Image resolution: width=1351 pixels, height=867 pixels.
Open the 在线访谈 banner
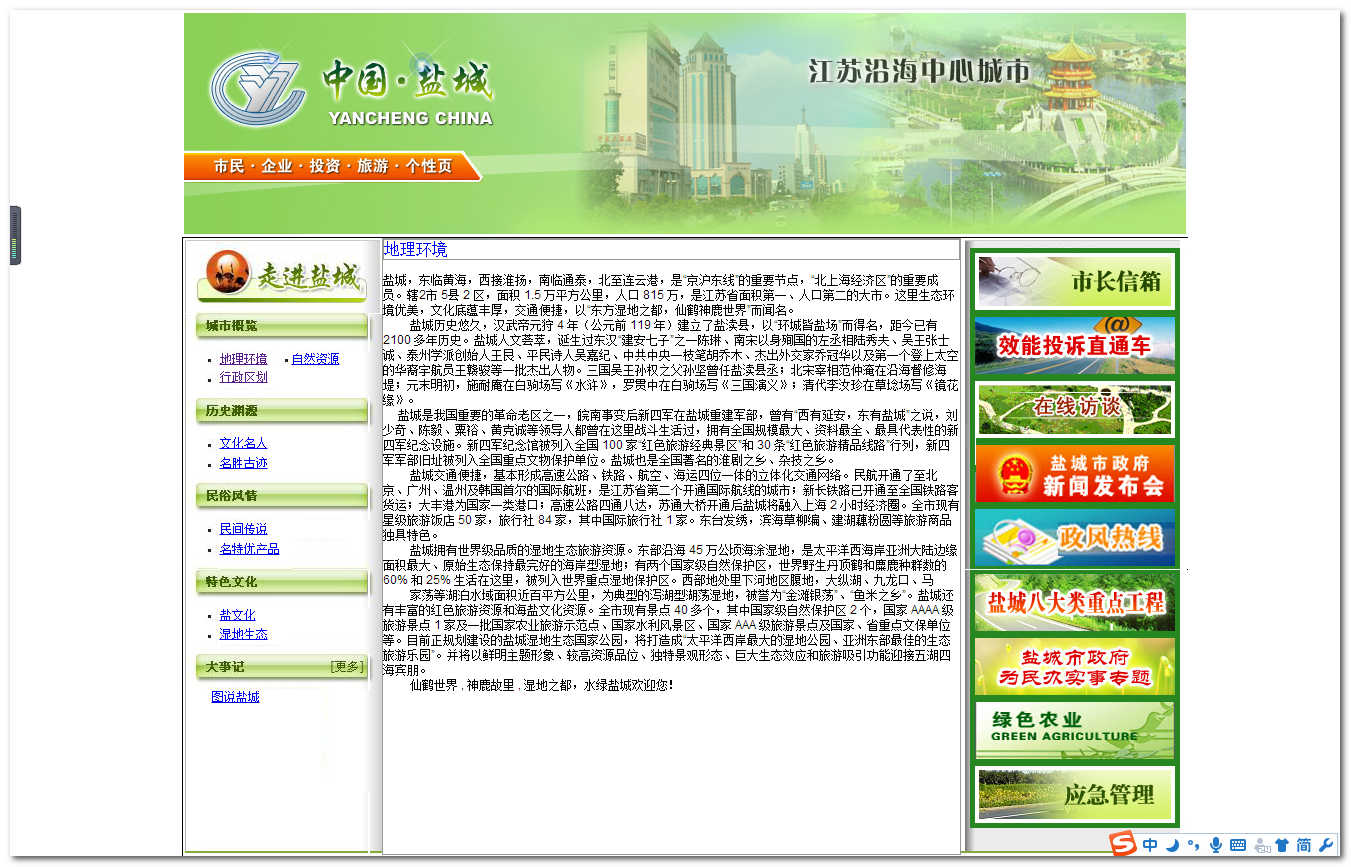[1075, 409]
